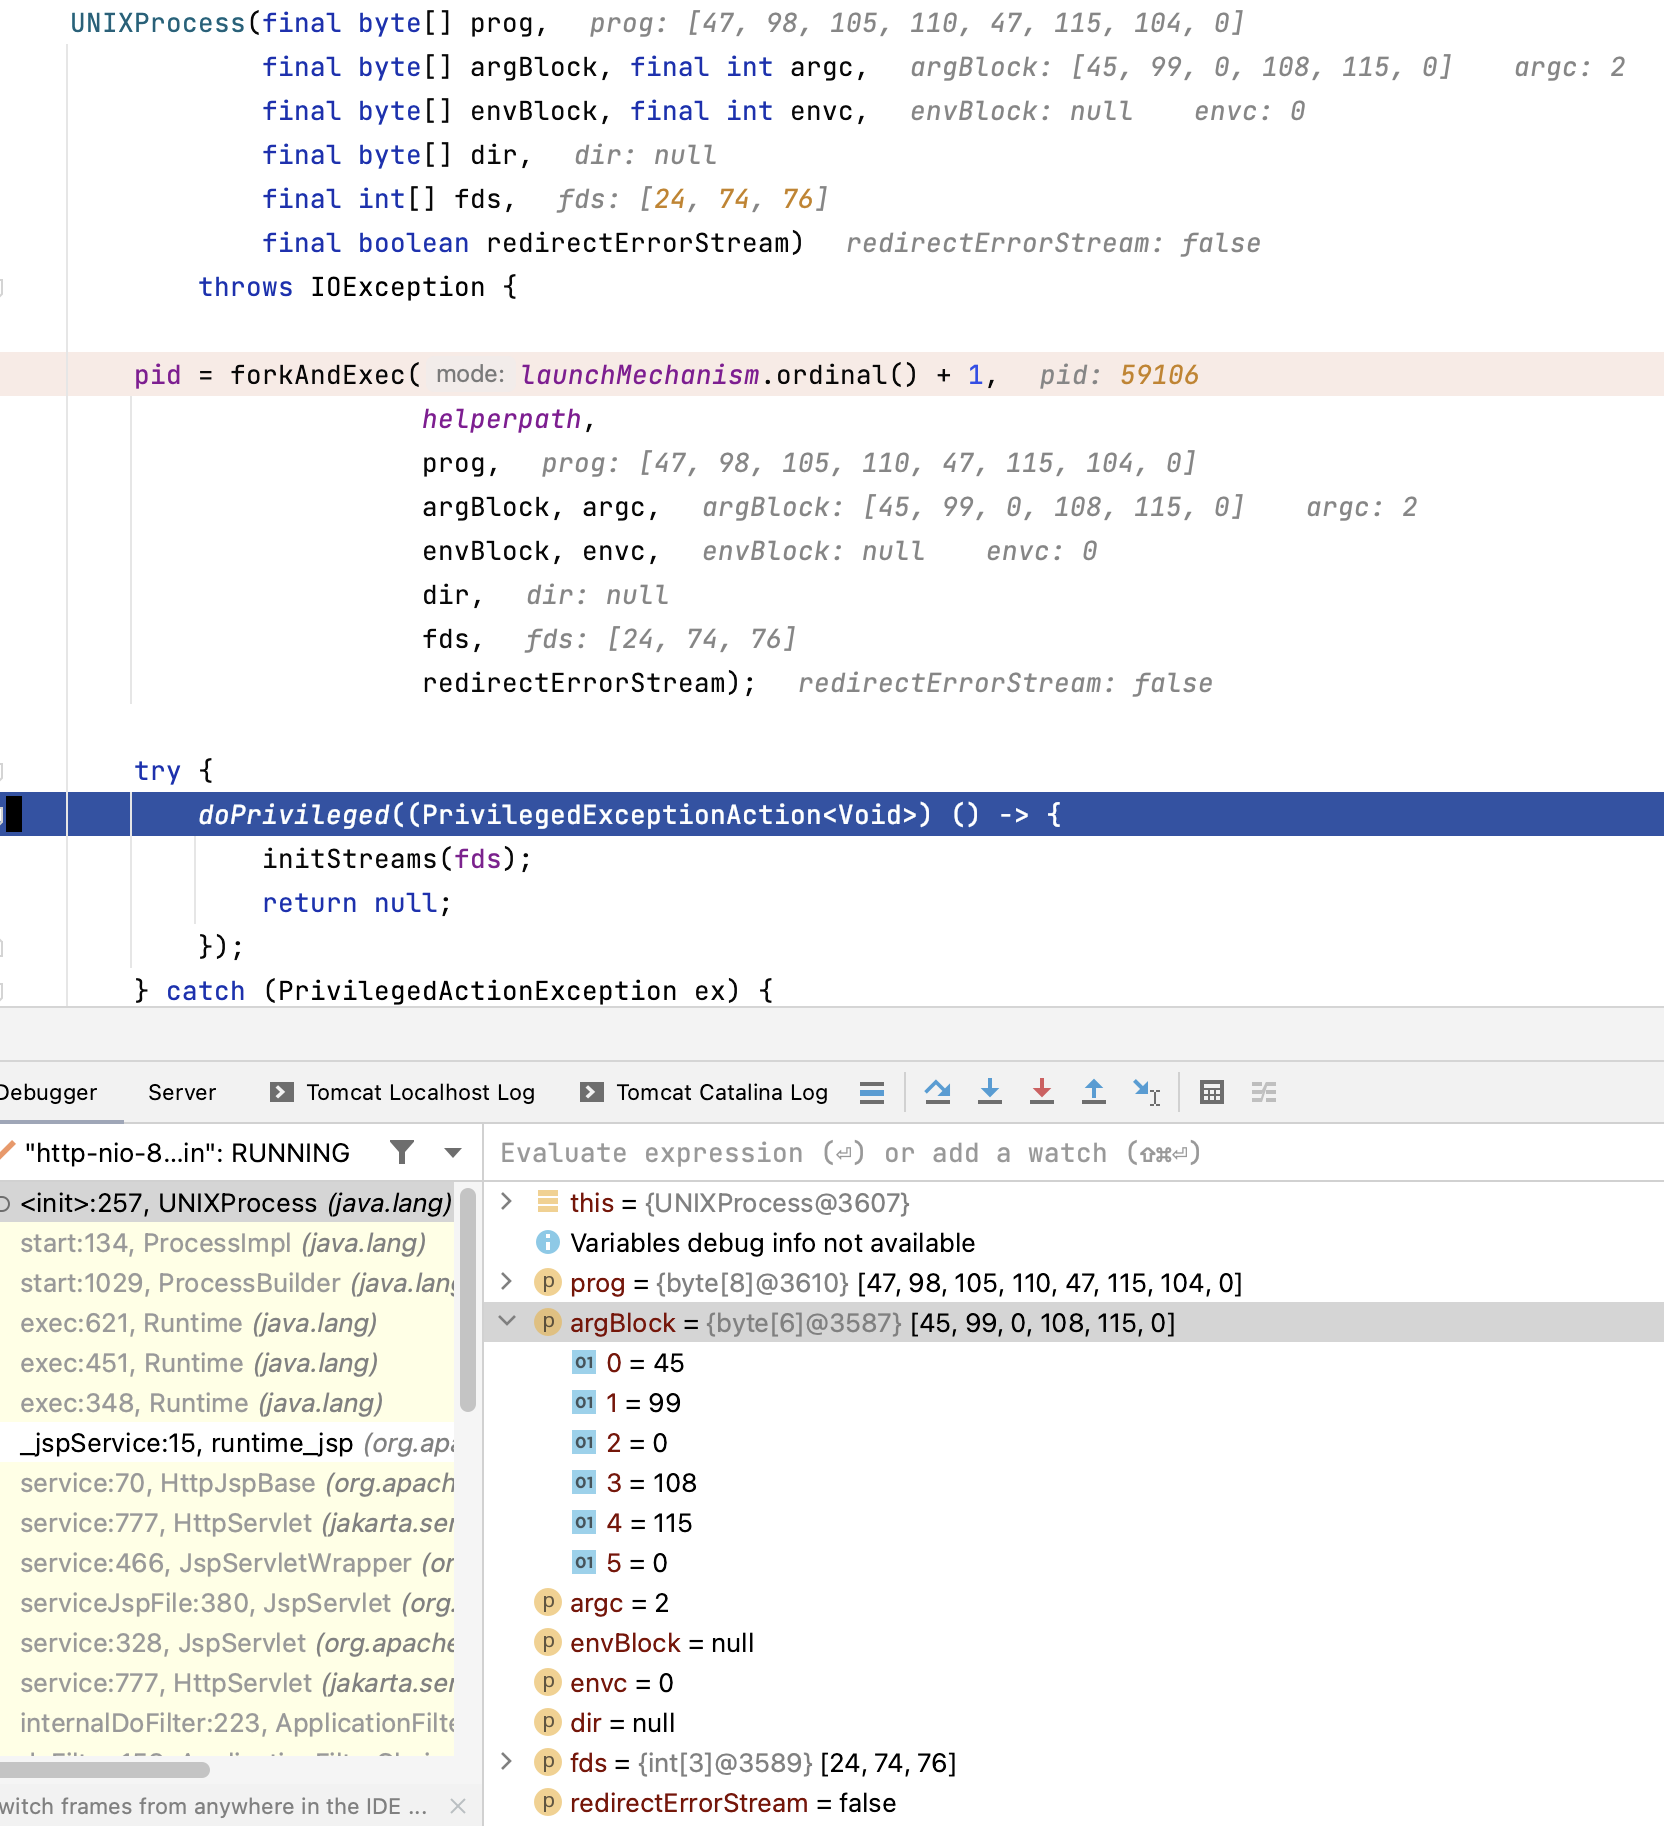Click Show Execution Point icon
1664x1826 pixels.
point(872,1093)
